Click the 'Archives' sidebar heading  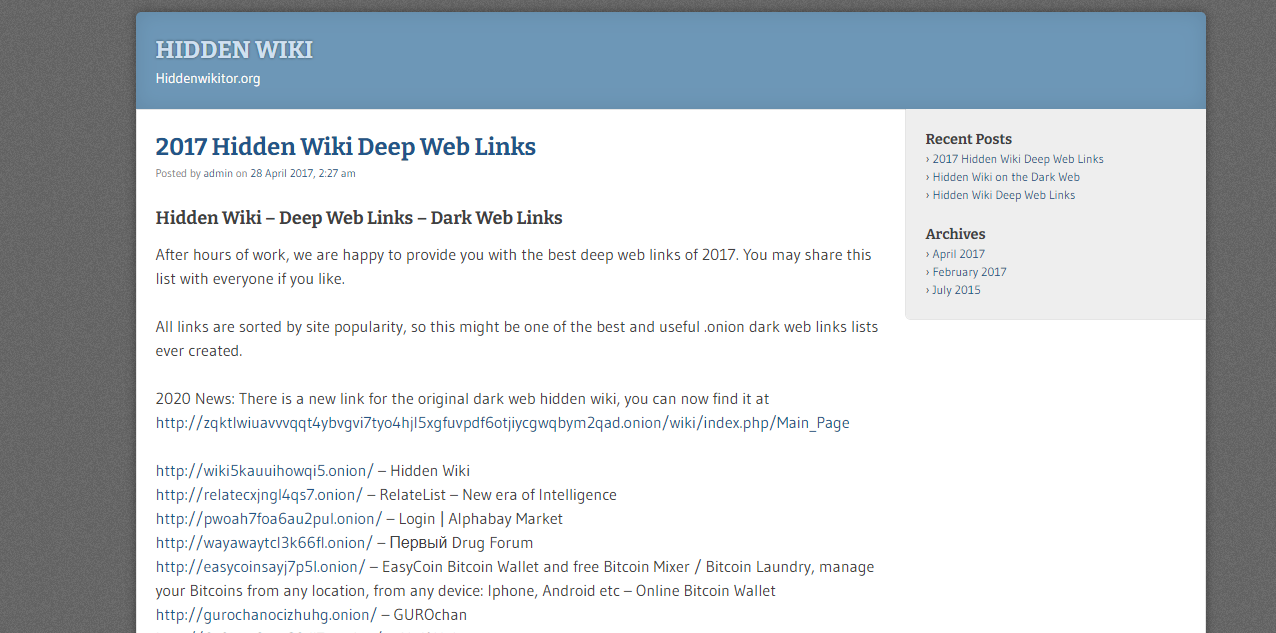coord(955,234)
